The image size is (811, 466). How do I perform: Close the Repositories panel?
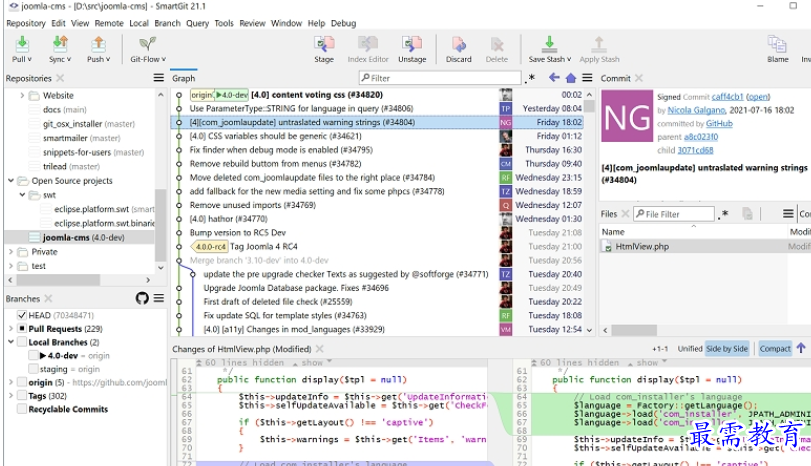point(60,78)
